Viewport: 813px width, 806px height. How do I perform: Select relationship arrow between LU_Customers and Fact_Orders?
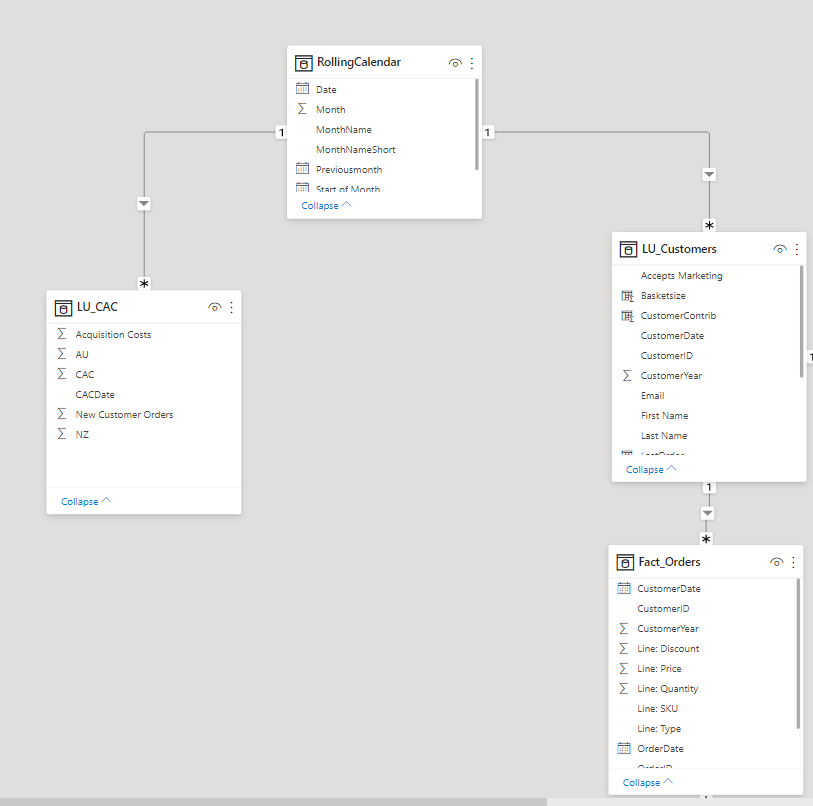[707, 513]
